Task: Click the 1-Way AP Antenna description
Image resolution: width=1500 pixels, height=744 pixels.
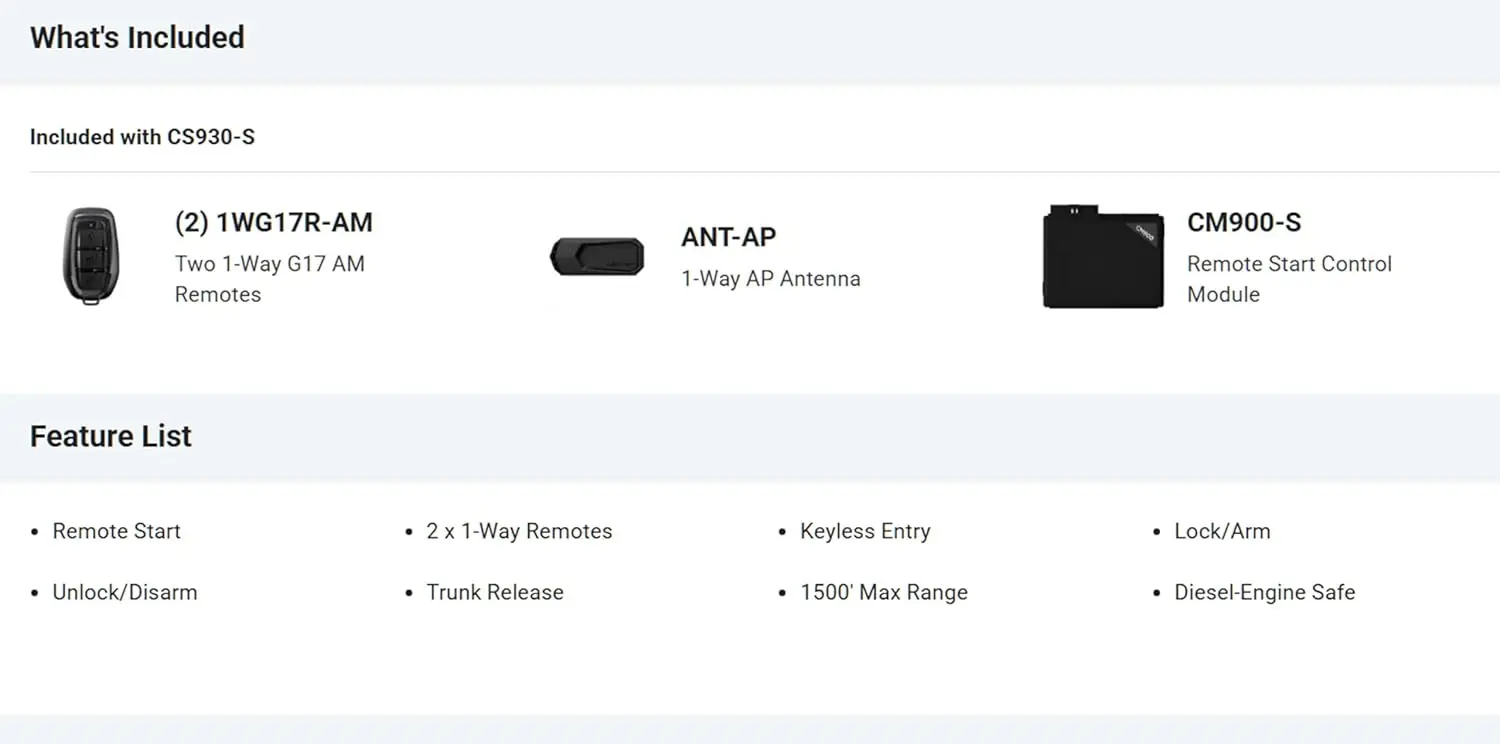Action: point(770,279)
